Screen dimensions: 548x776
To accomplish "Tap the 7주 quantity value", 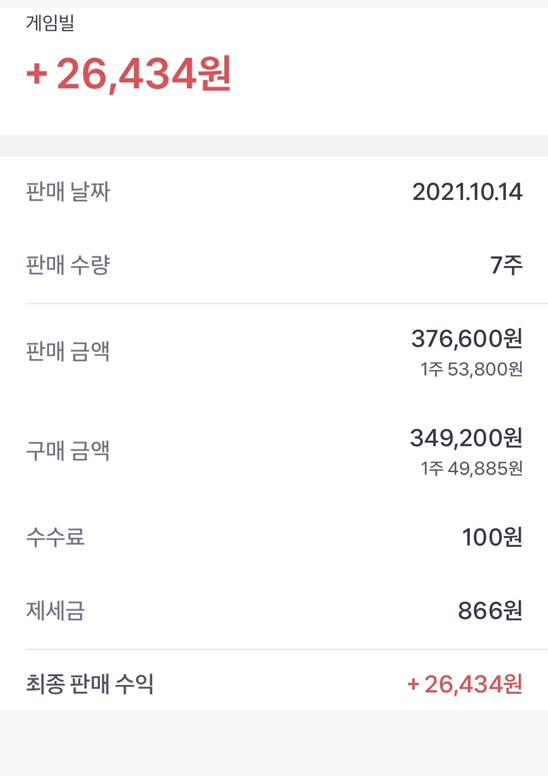I will pos(506,265).
